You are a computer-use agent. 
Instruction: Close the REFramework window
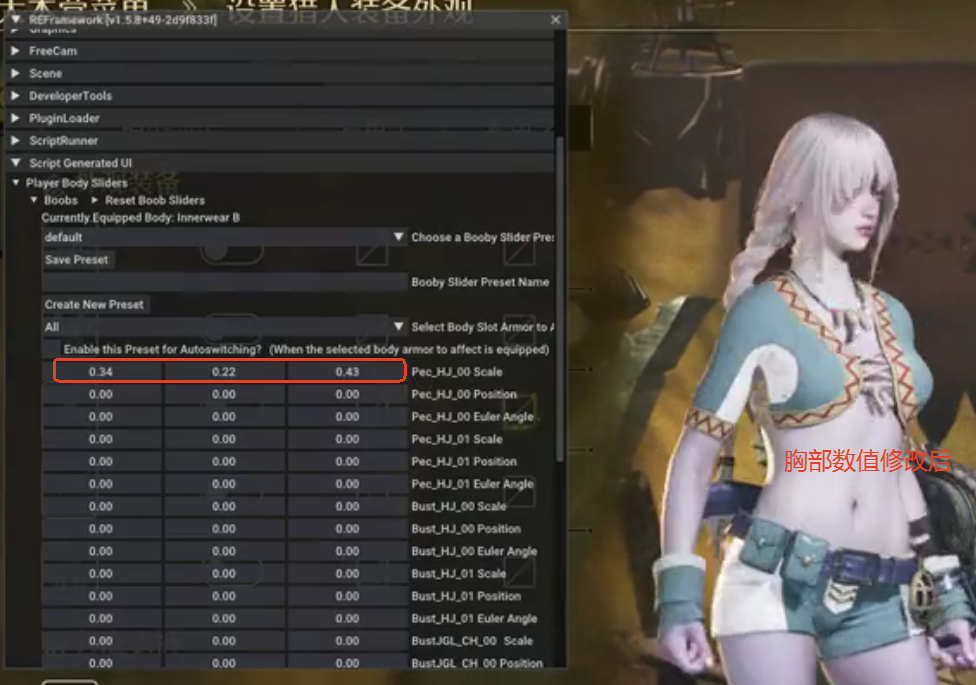coord(556,20)
